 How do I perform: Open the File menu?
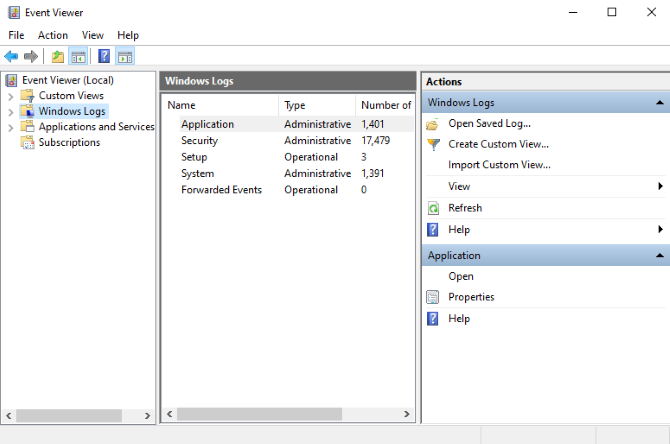point(16,35)
